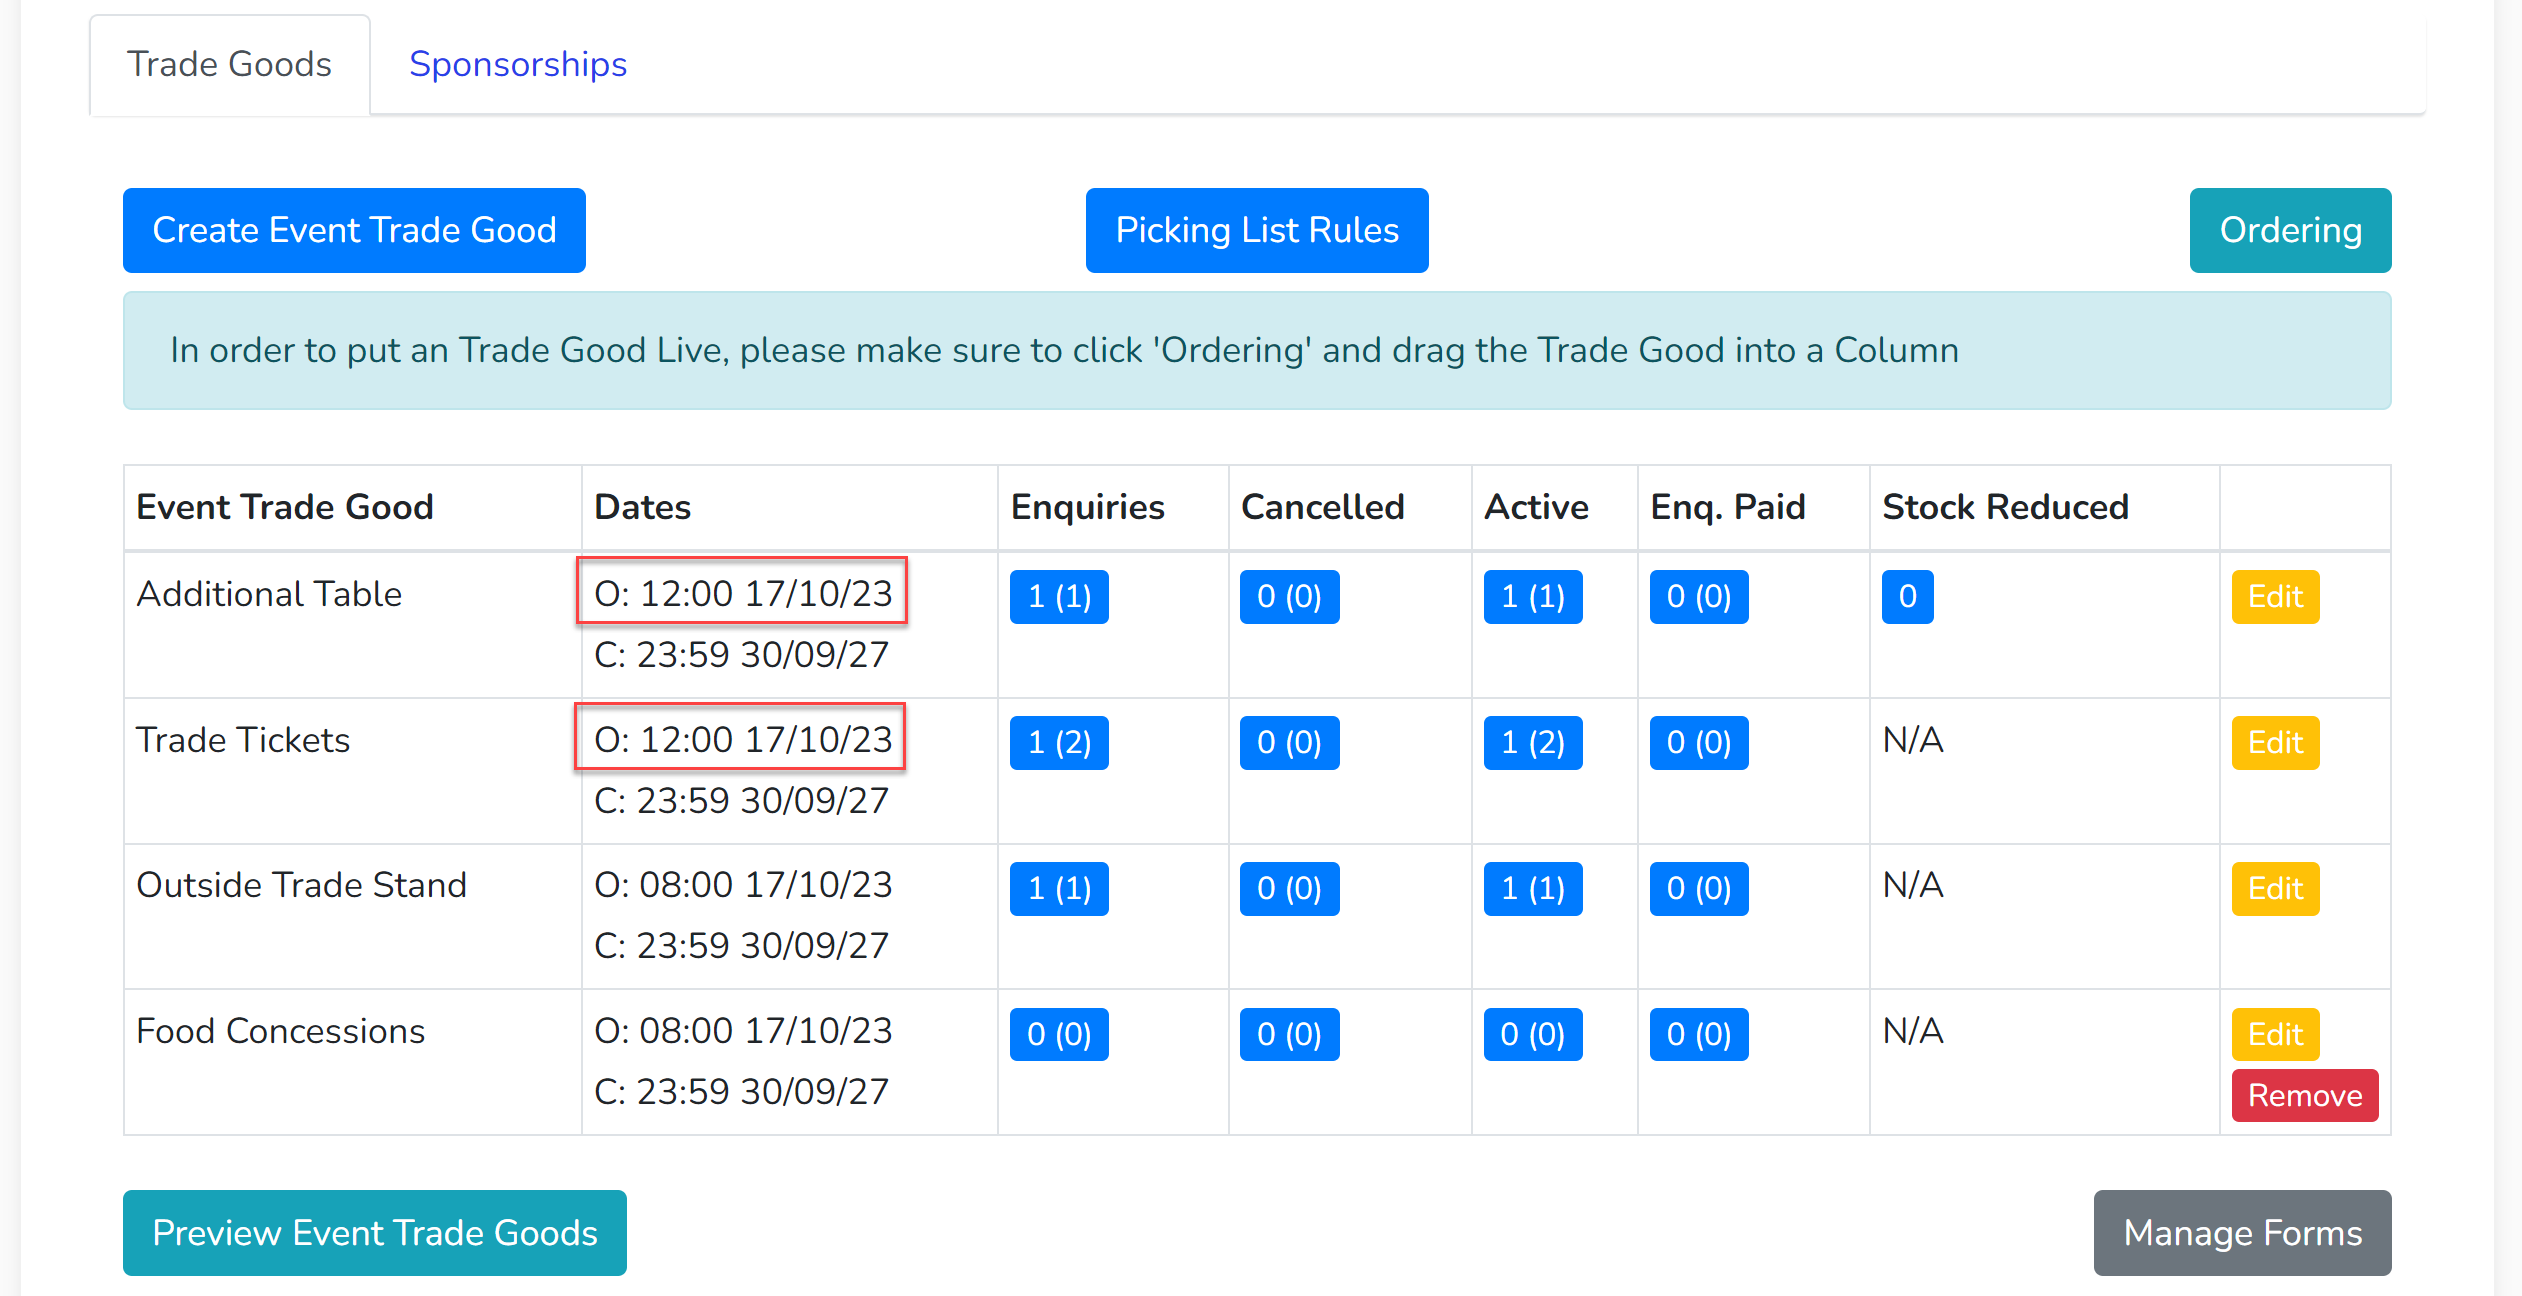
Task: View Additional Table cancelled badge
Action: tap(1289, 597)
